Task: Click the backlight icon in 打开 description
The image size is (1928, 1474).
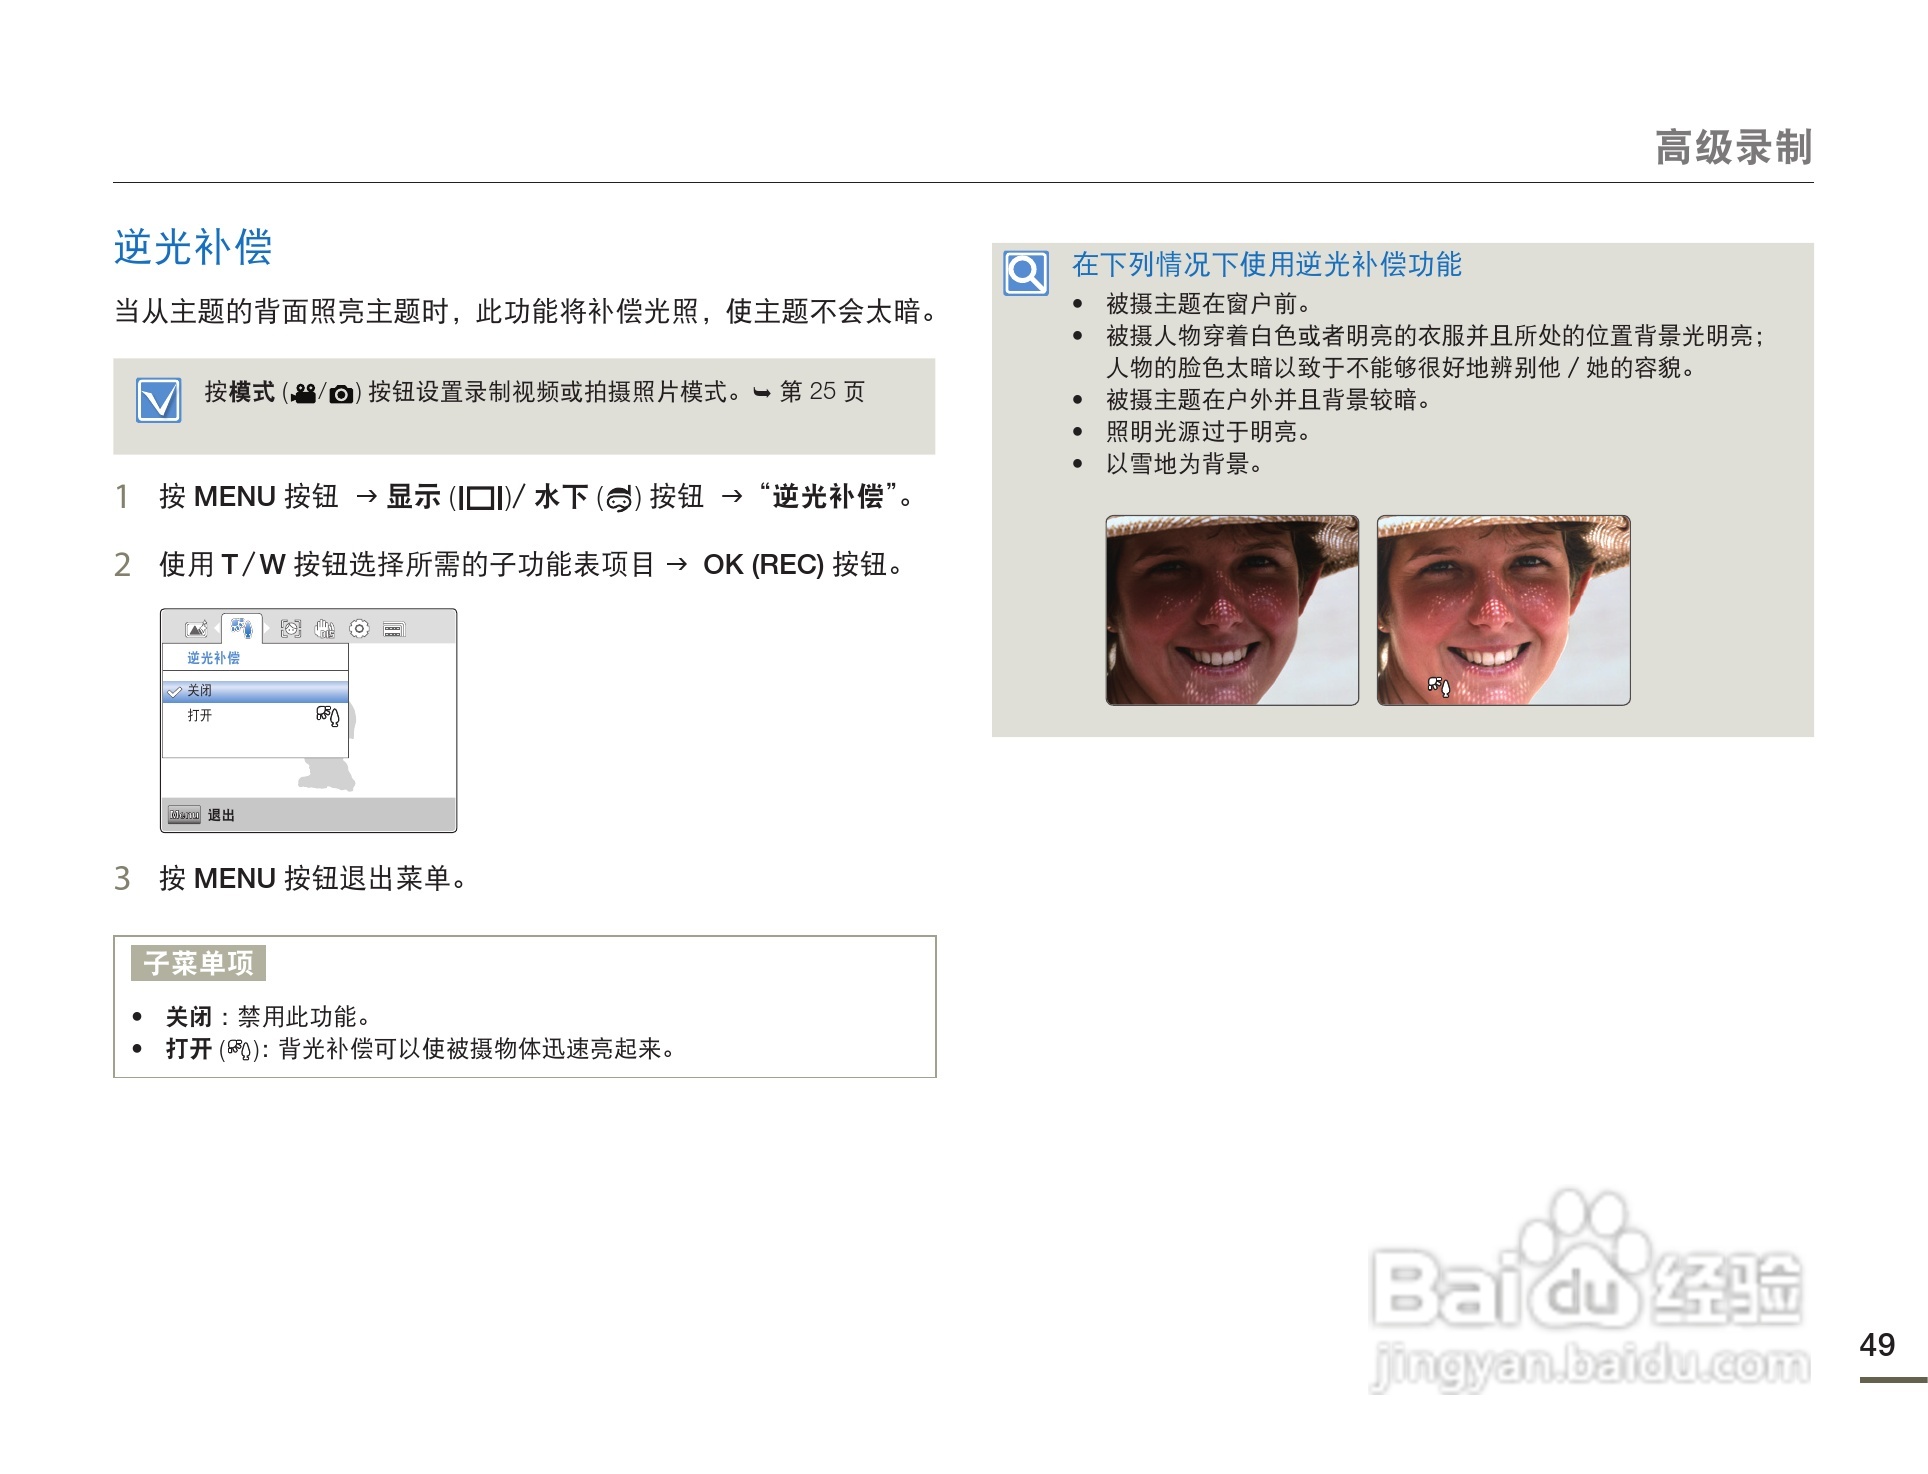Action: (239, 1050)
